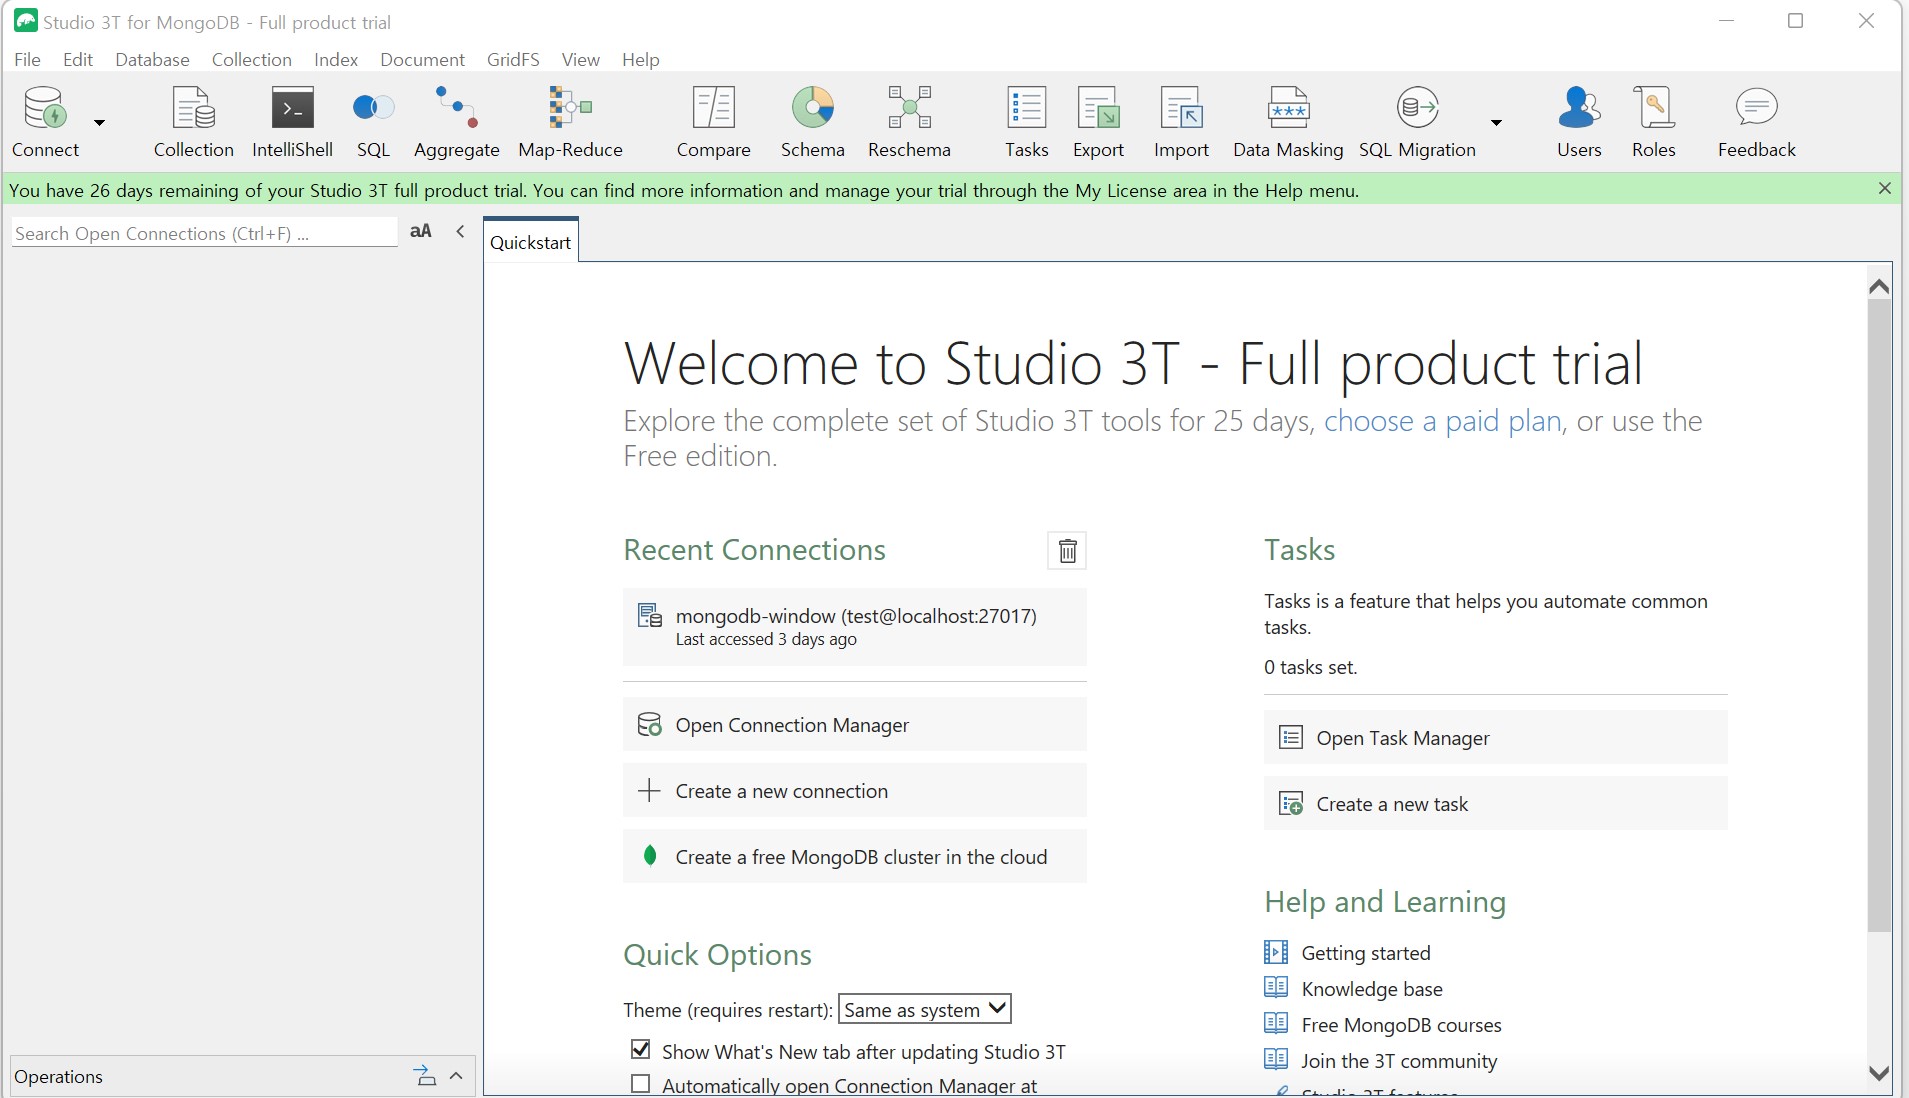Open the Aggregate editor
Image resolution: width=1909 pixels, height=1098 pixels.
[x=456, y=121]
